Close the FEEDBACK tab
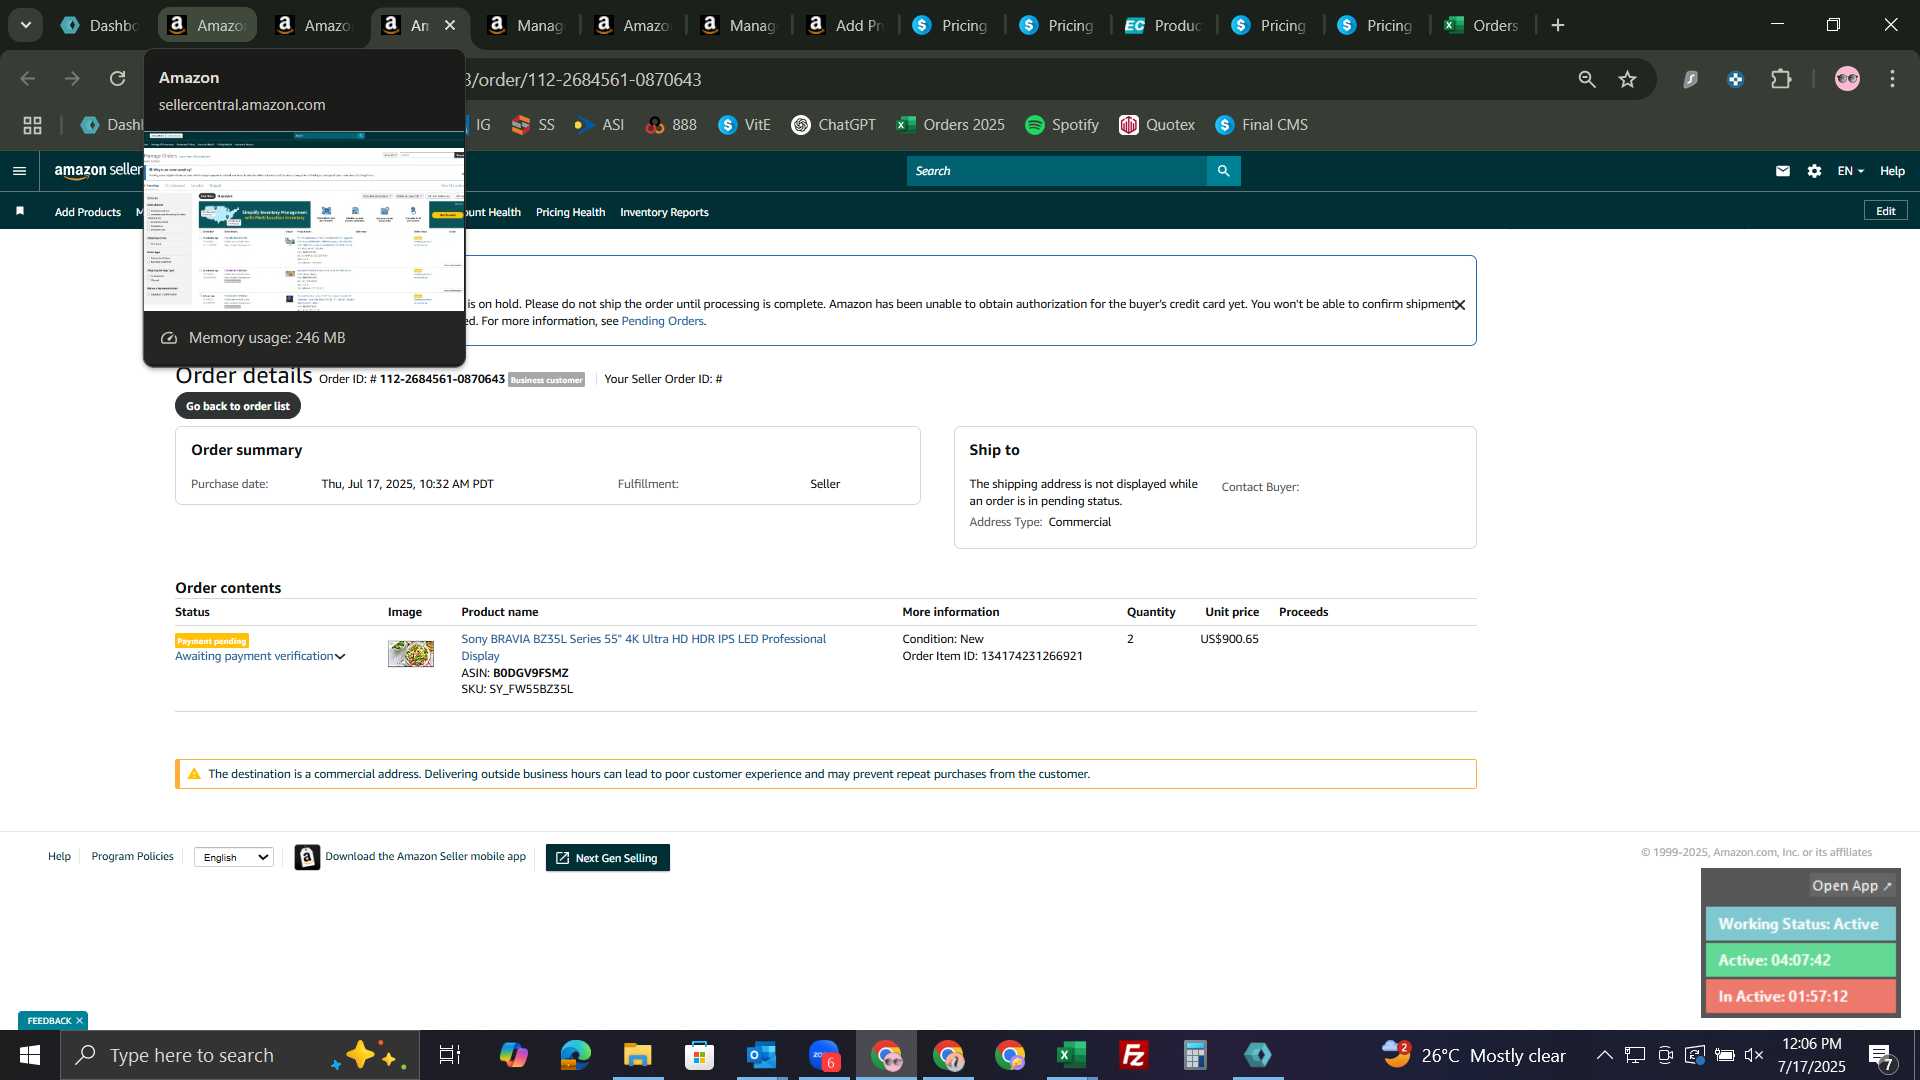This screenshot has height=1080, width=1920. 79,1020
